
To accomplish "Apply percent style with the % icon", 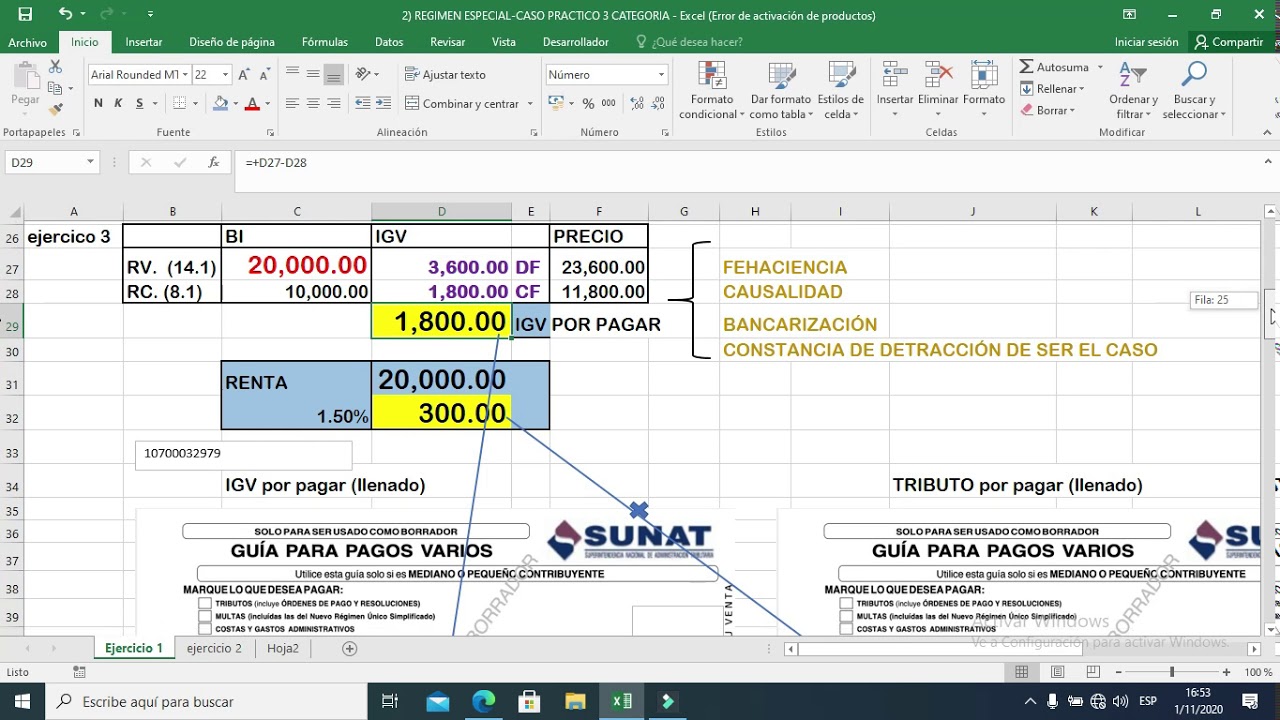I will click(588, 103).
